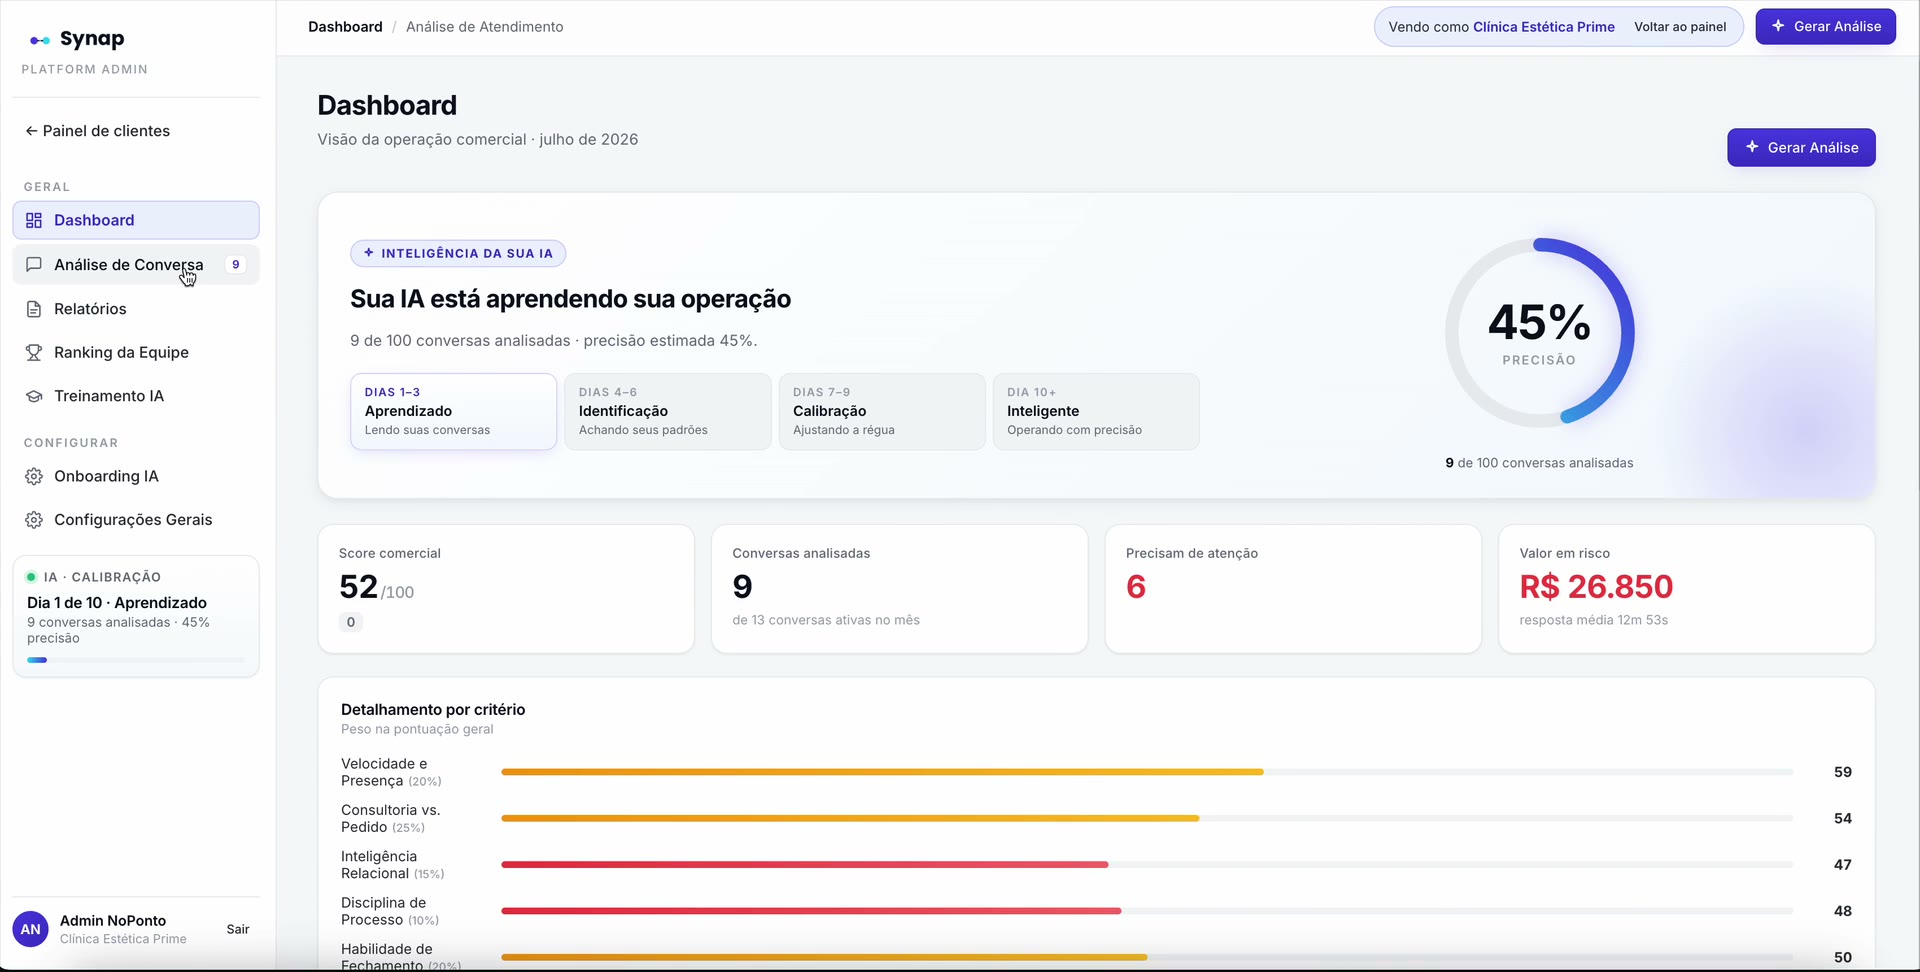The width and height of the screenshot is (1920, 972).
Task: Click 'Detalhamento por critério' heading
Action: pos(433,709)
